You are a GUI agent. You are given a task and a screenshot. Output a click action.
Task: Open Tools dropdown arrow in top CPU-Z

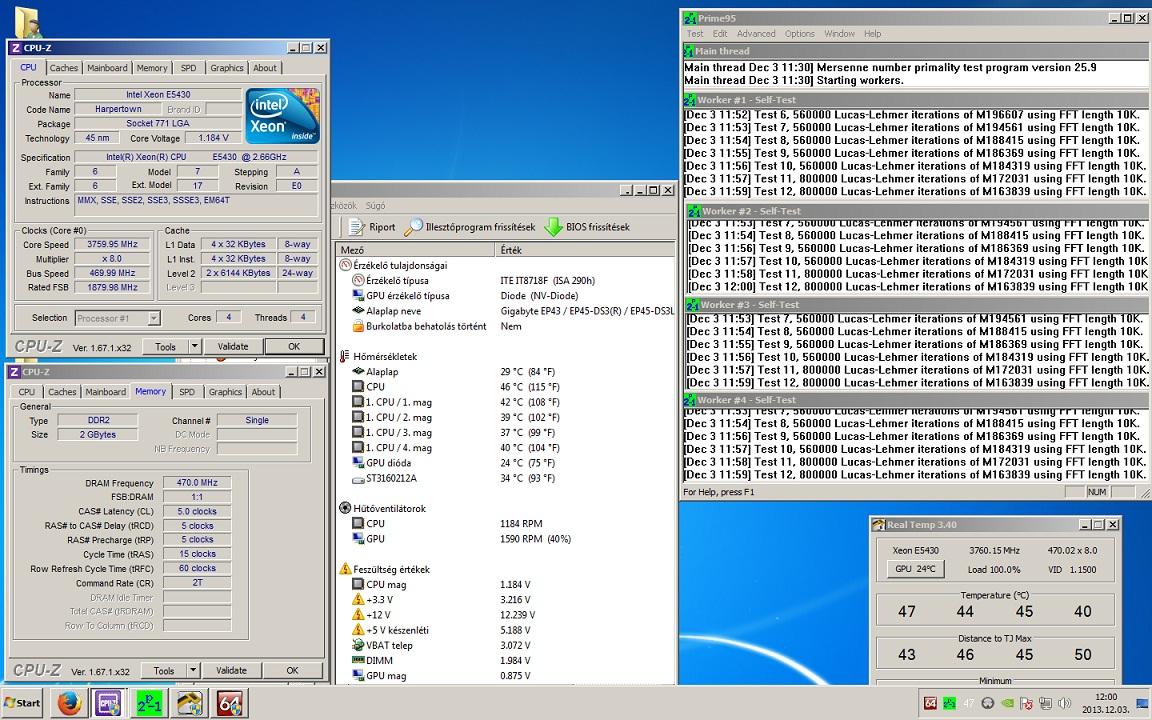[x=195, y=346]
